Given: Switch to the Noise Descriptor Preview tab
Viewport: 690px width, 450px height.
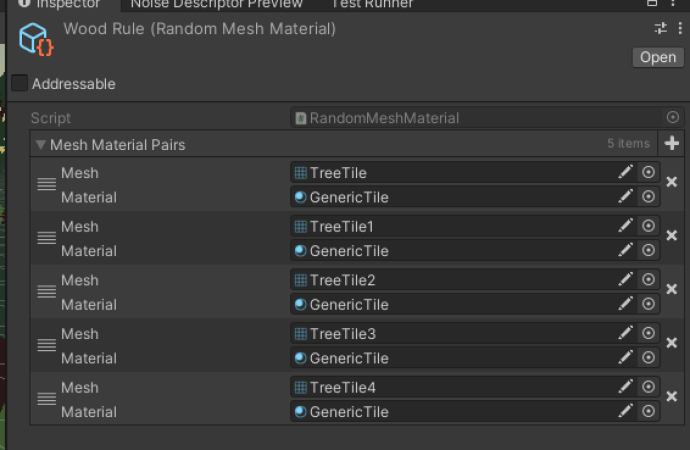Looking at the screenshot, I should tap(217, 4).
